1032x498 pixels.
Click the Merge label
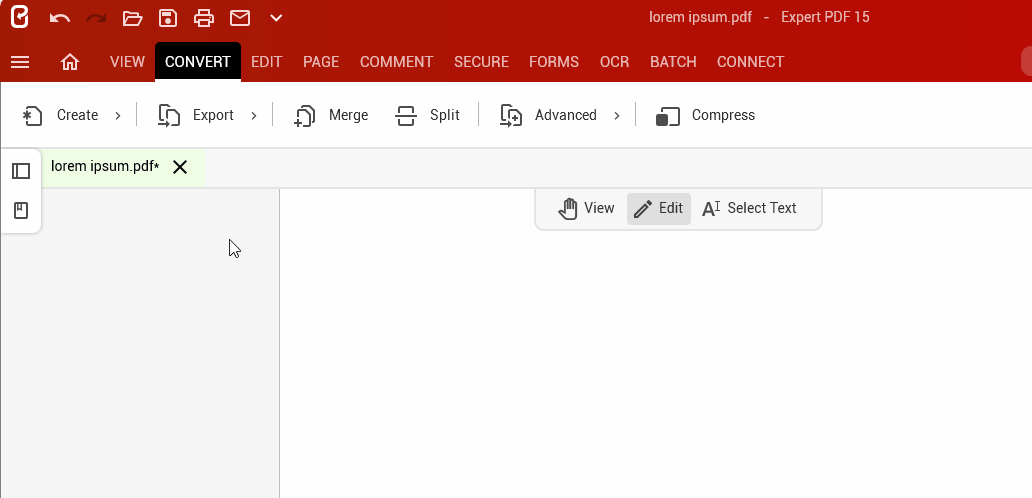(348, 115)
